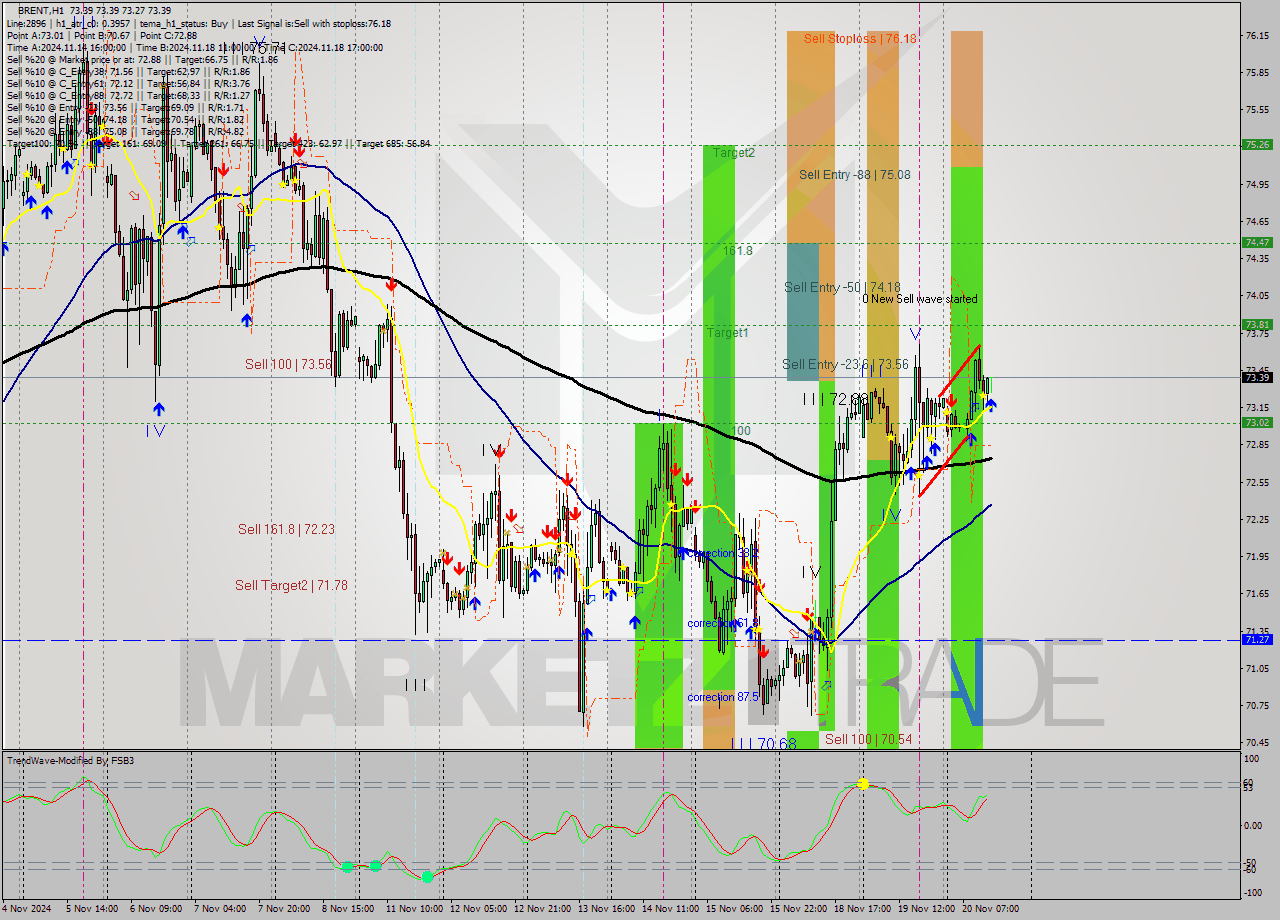Select the 'Sell Stoploss | 76.18' label
This screenshot has height=920, width=1280.
860,38
